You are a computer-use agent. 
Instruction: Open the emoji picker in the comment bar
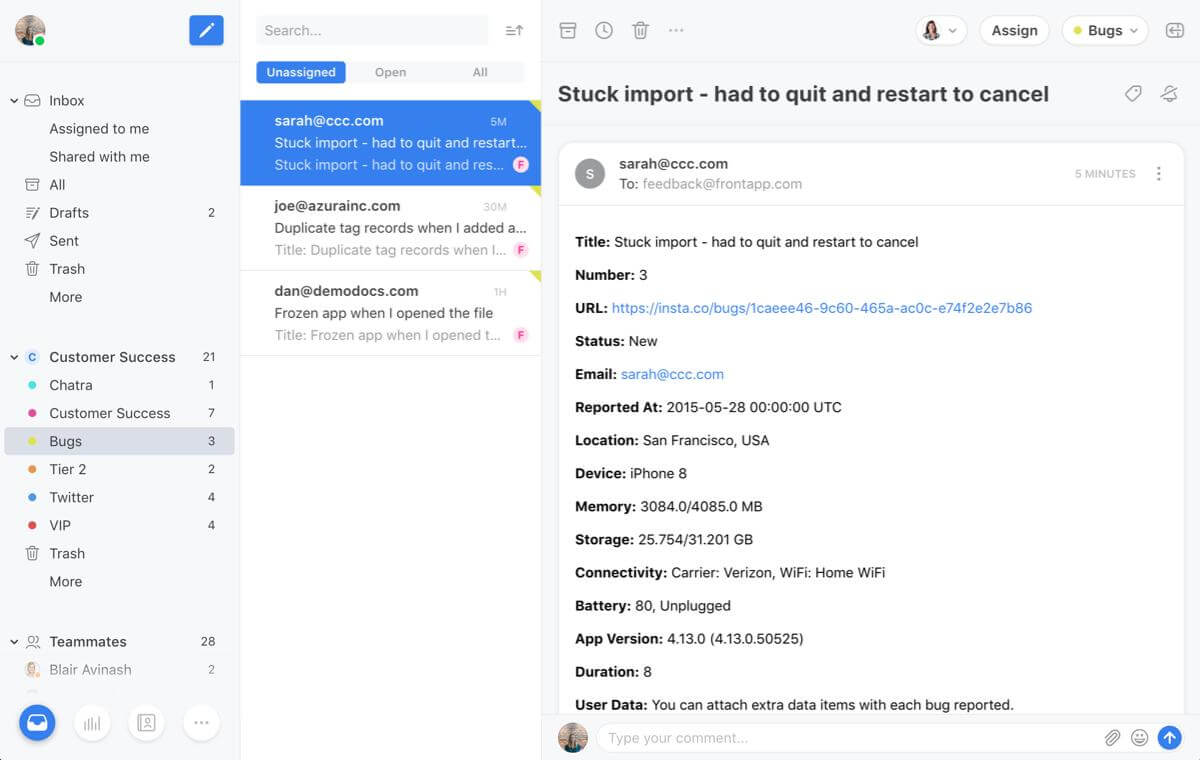click(1139, 738)
